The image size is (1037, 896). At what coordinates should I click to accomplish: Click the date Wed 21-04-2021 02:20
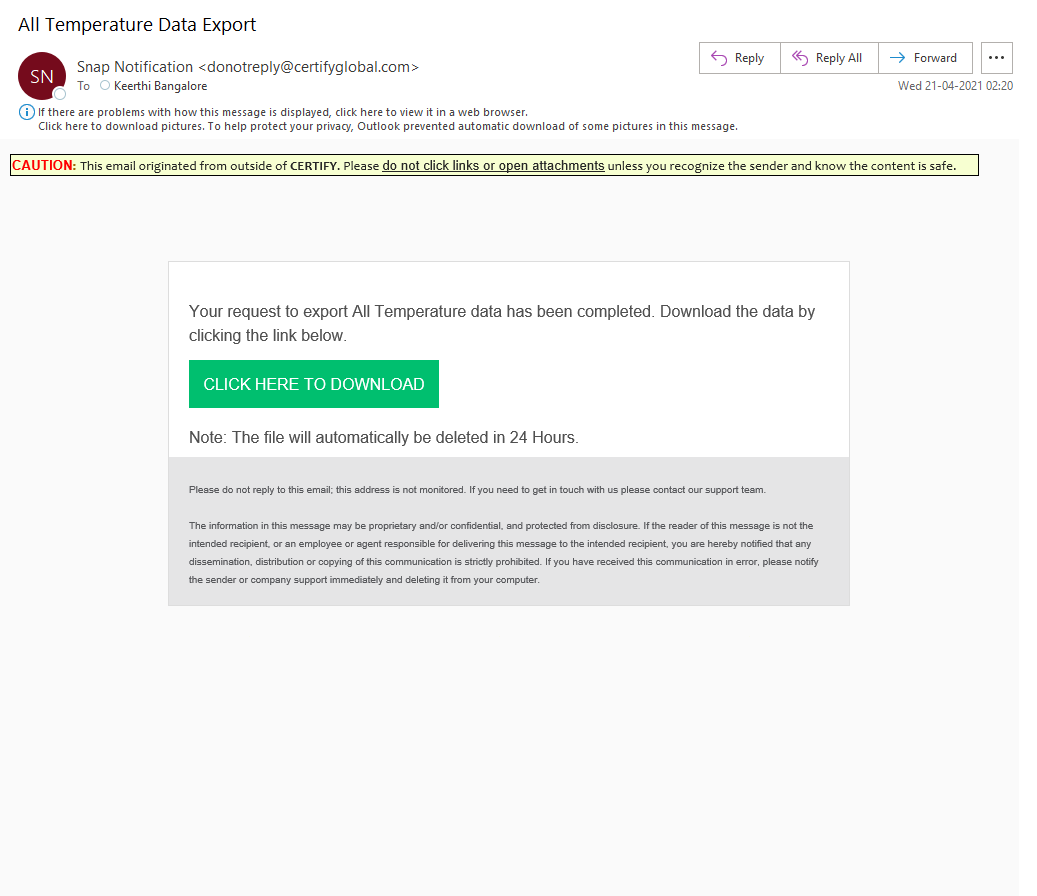[x=955, y=86]
